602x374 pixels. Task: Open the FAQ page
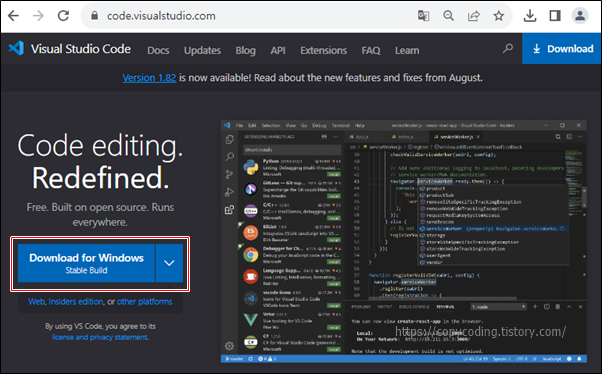(371, 50)
